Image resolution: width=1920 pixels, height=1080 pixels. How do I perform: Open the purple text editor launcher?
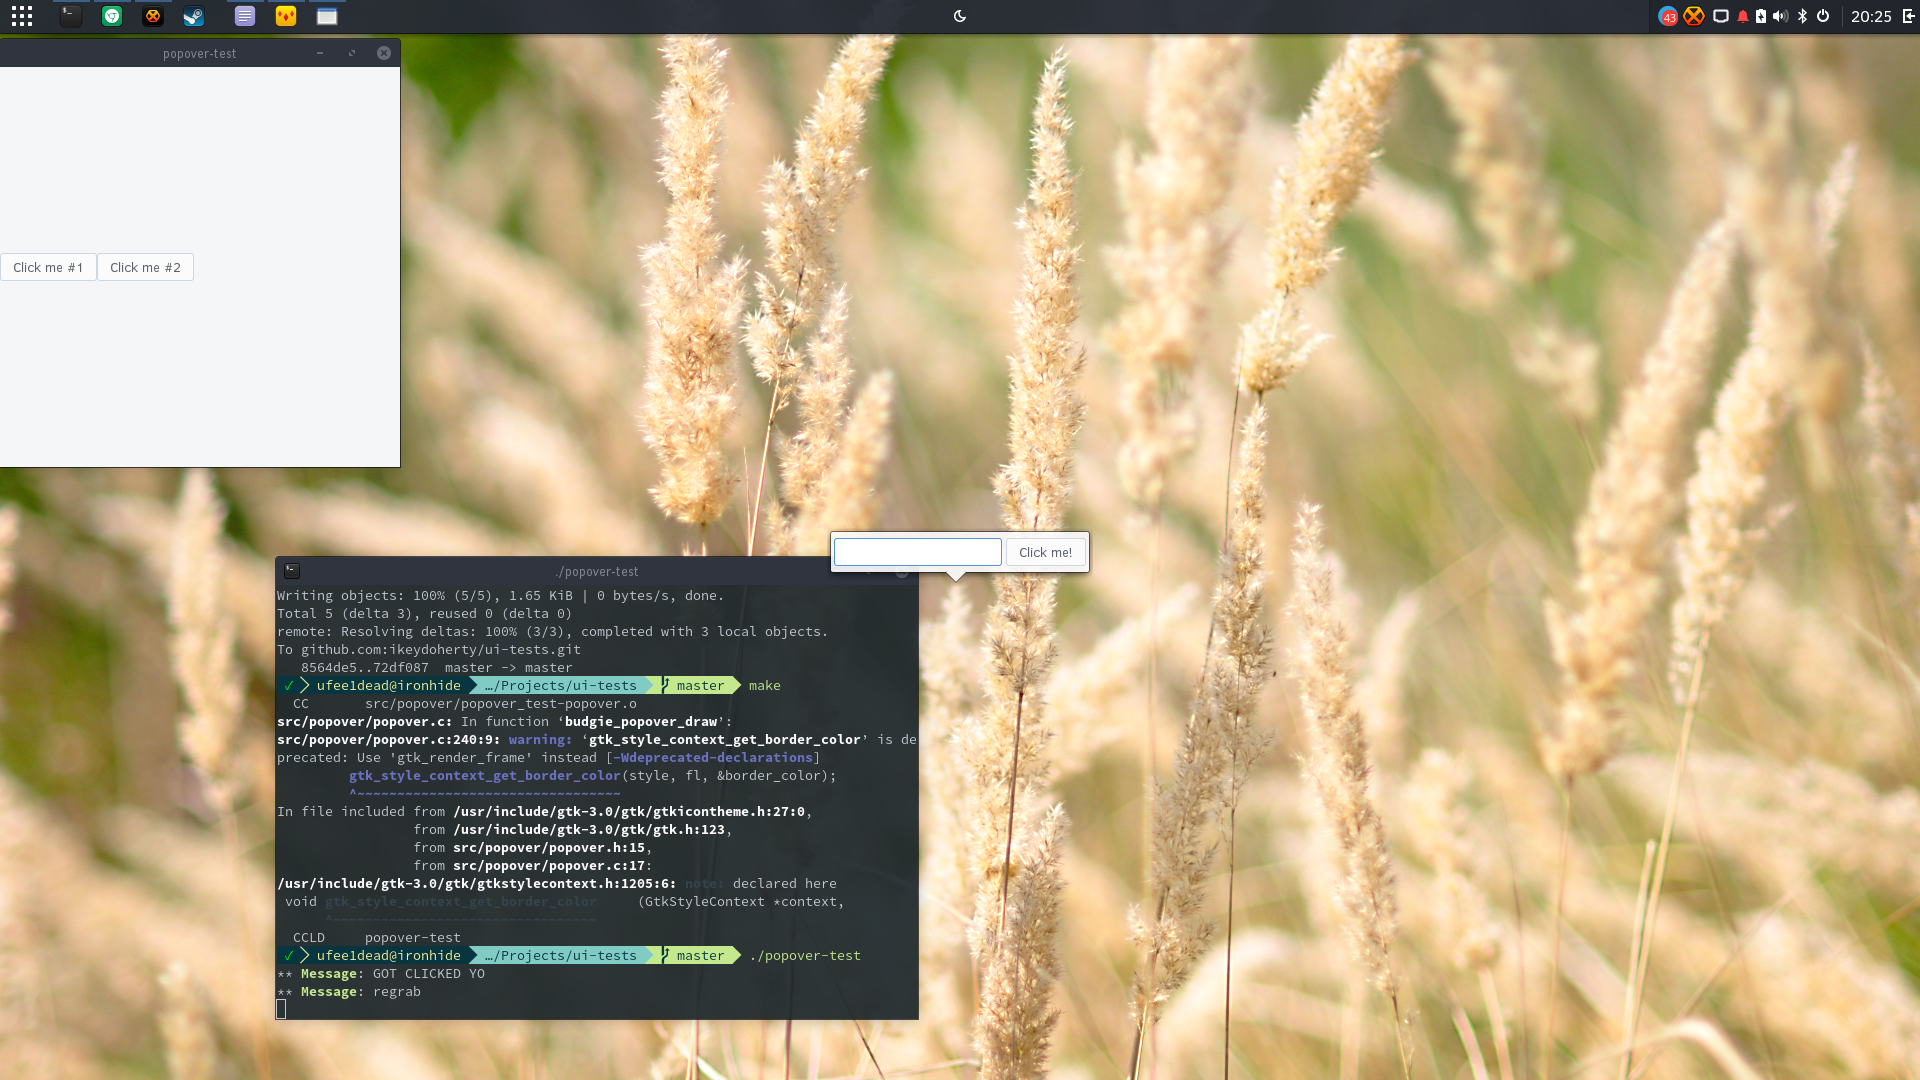pyautogui.click(x=245, y=16)
